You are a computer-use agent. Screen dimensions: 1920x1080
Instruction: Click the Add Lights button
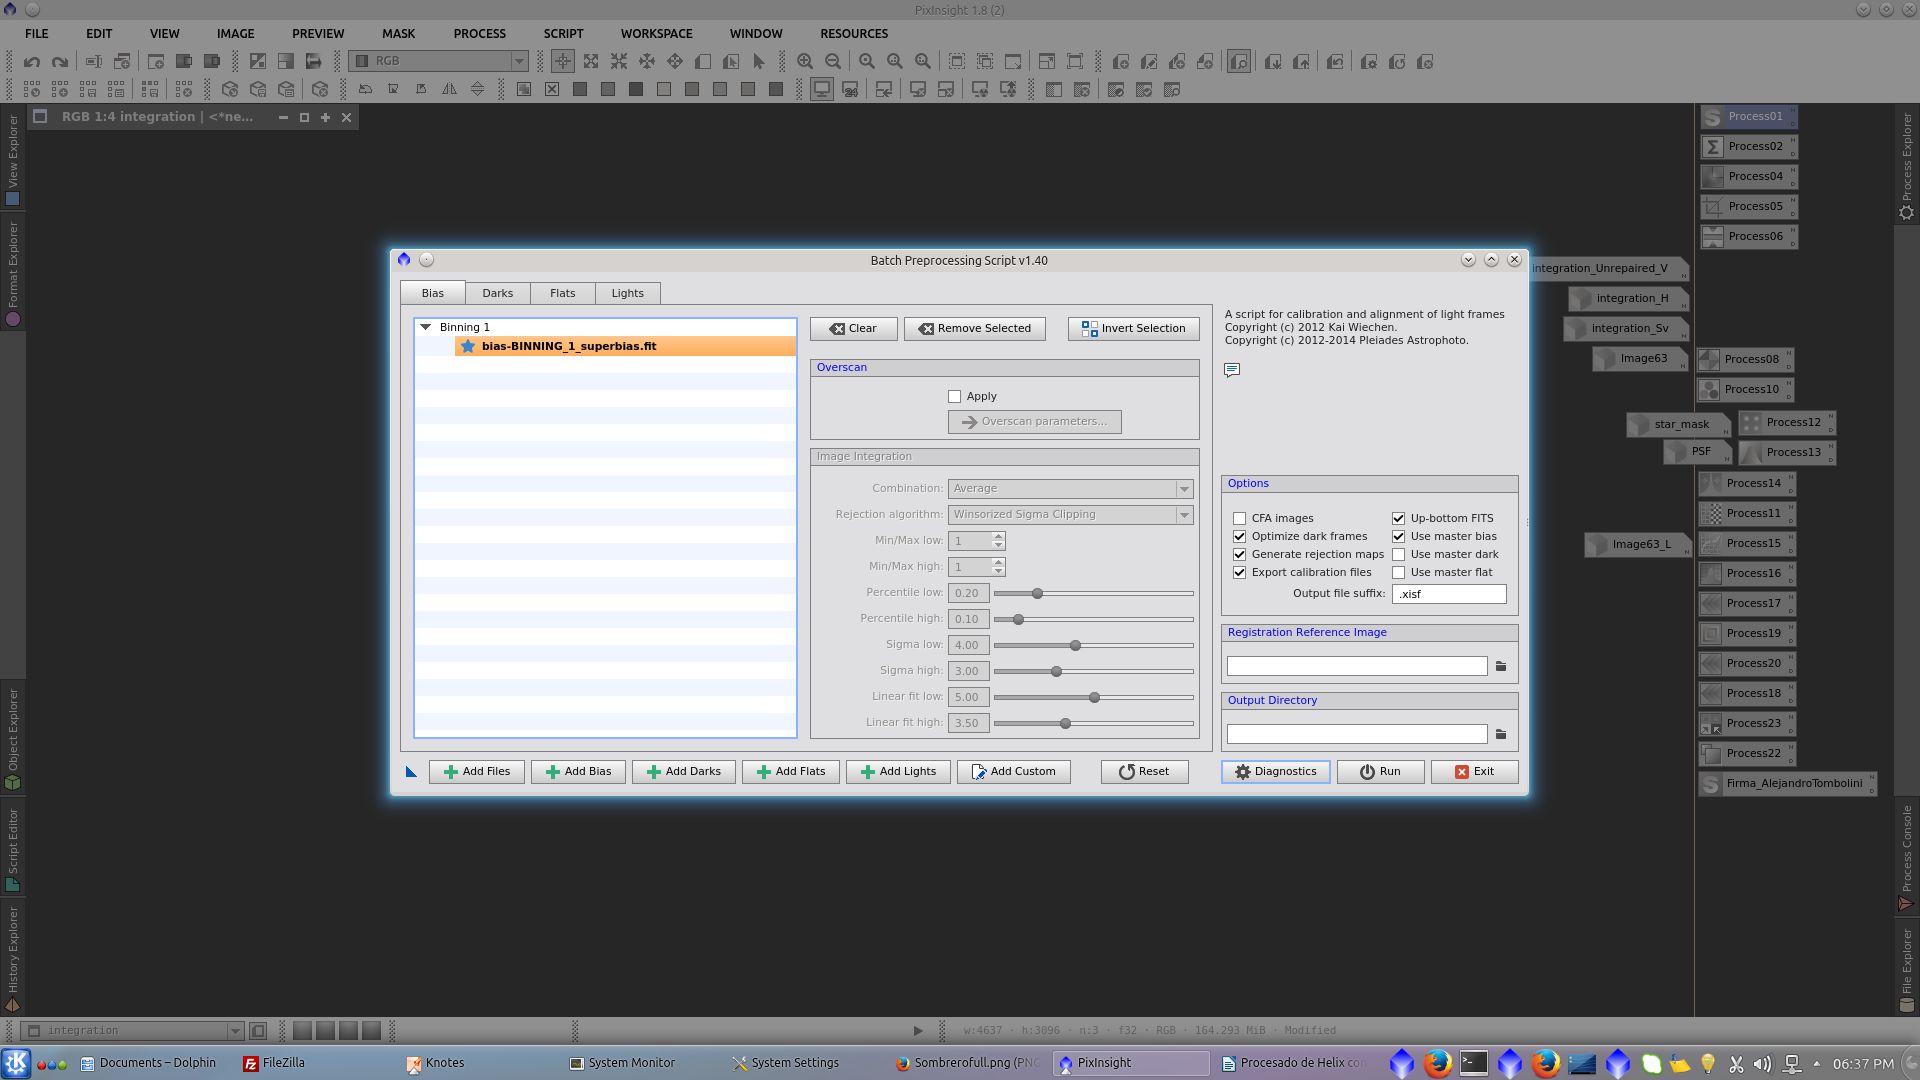[898, 771]
